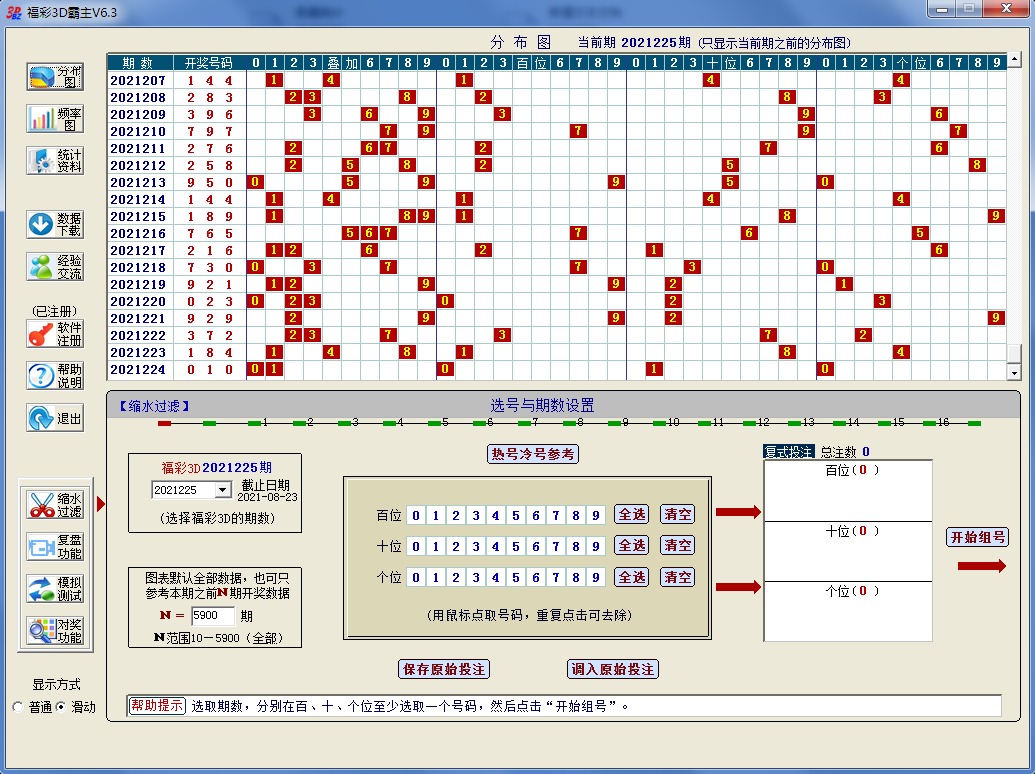Click the 退出 exit icon
Viewport: 1035px width, 774px height.
(55, 418)
